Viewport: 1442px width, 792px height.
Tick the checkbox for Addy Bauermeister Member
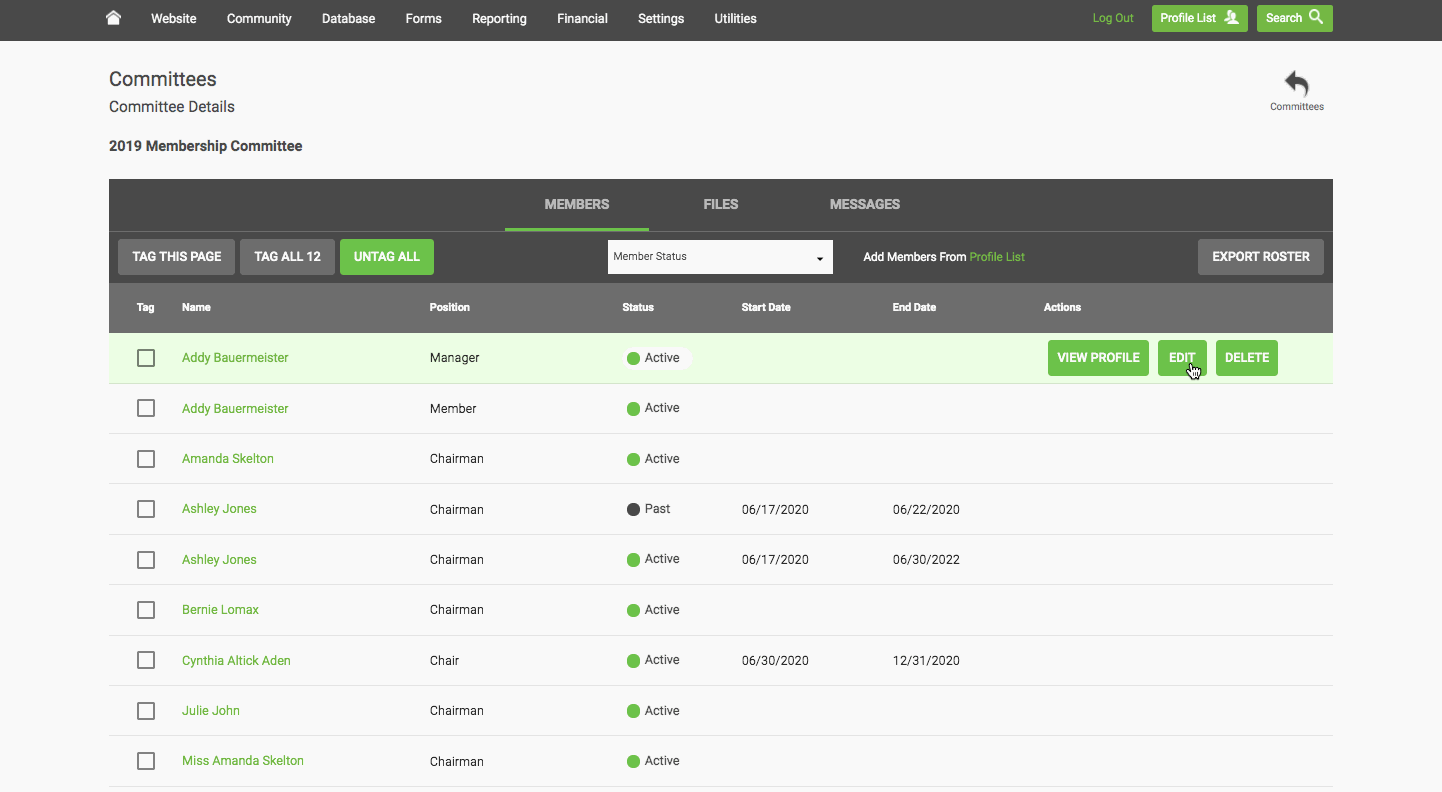(146, 408)
